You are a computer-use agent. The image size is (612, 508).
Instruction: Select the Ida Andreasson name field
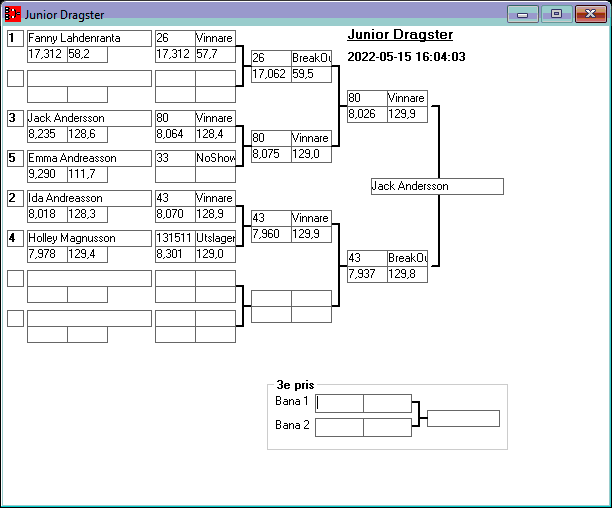(89, 198)
